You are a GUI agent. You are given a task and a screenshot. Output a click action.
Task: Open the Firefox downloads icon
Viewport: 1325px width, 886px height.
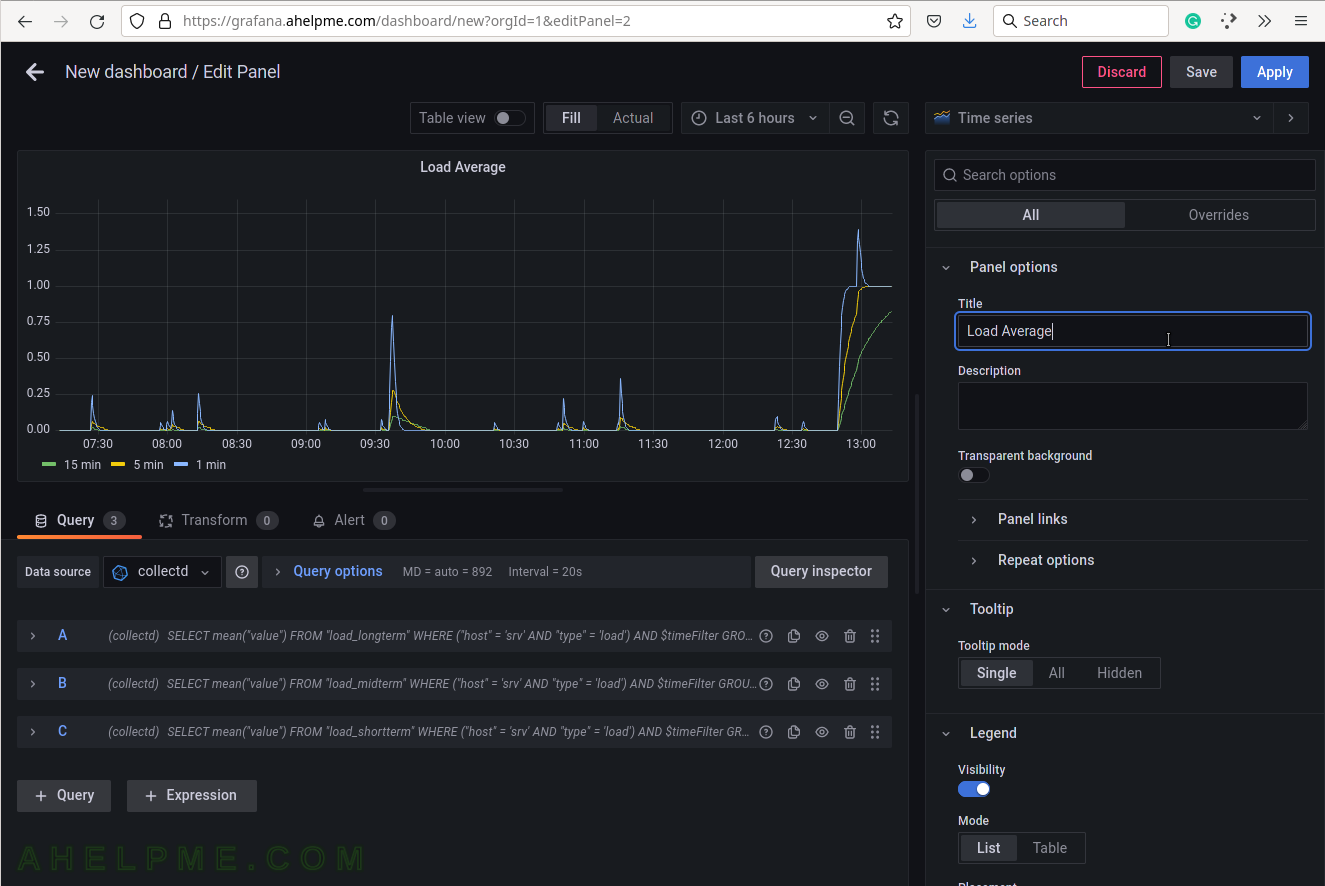(969, 21)
